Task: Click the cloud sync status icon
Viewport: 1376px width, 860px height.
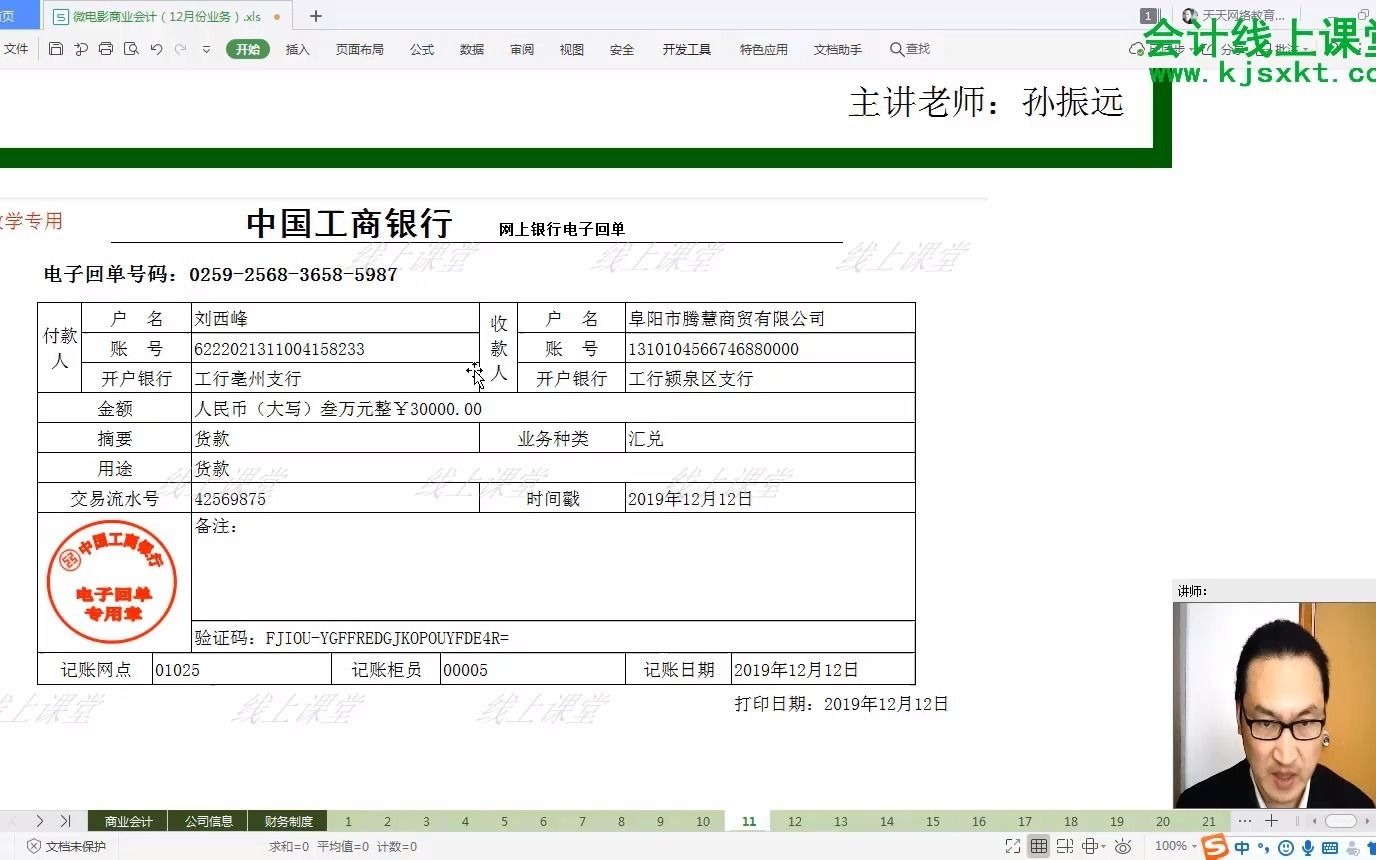Action: click(1137, 49)
